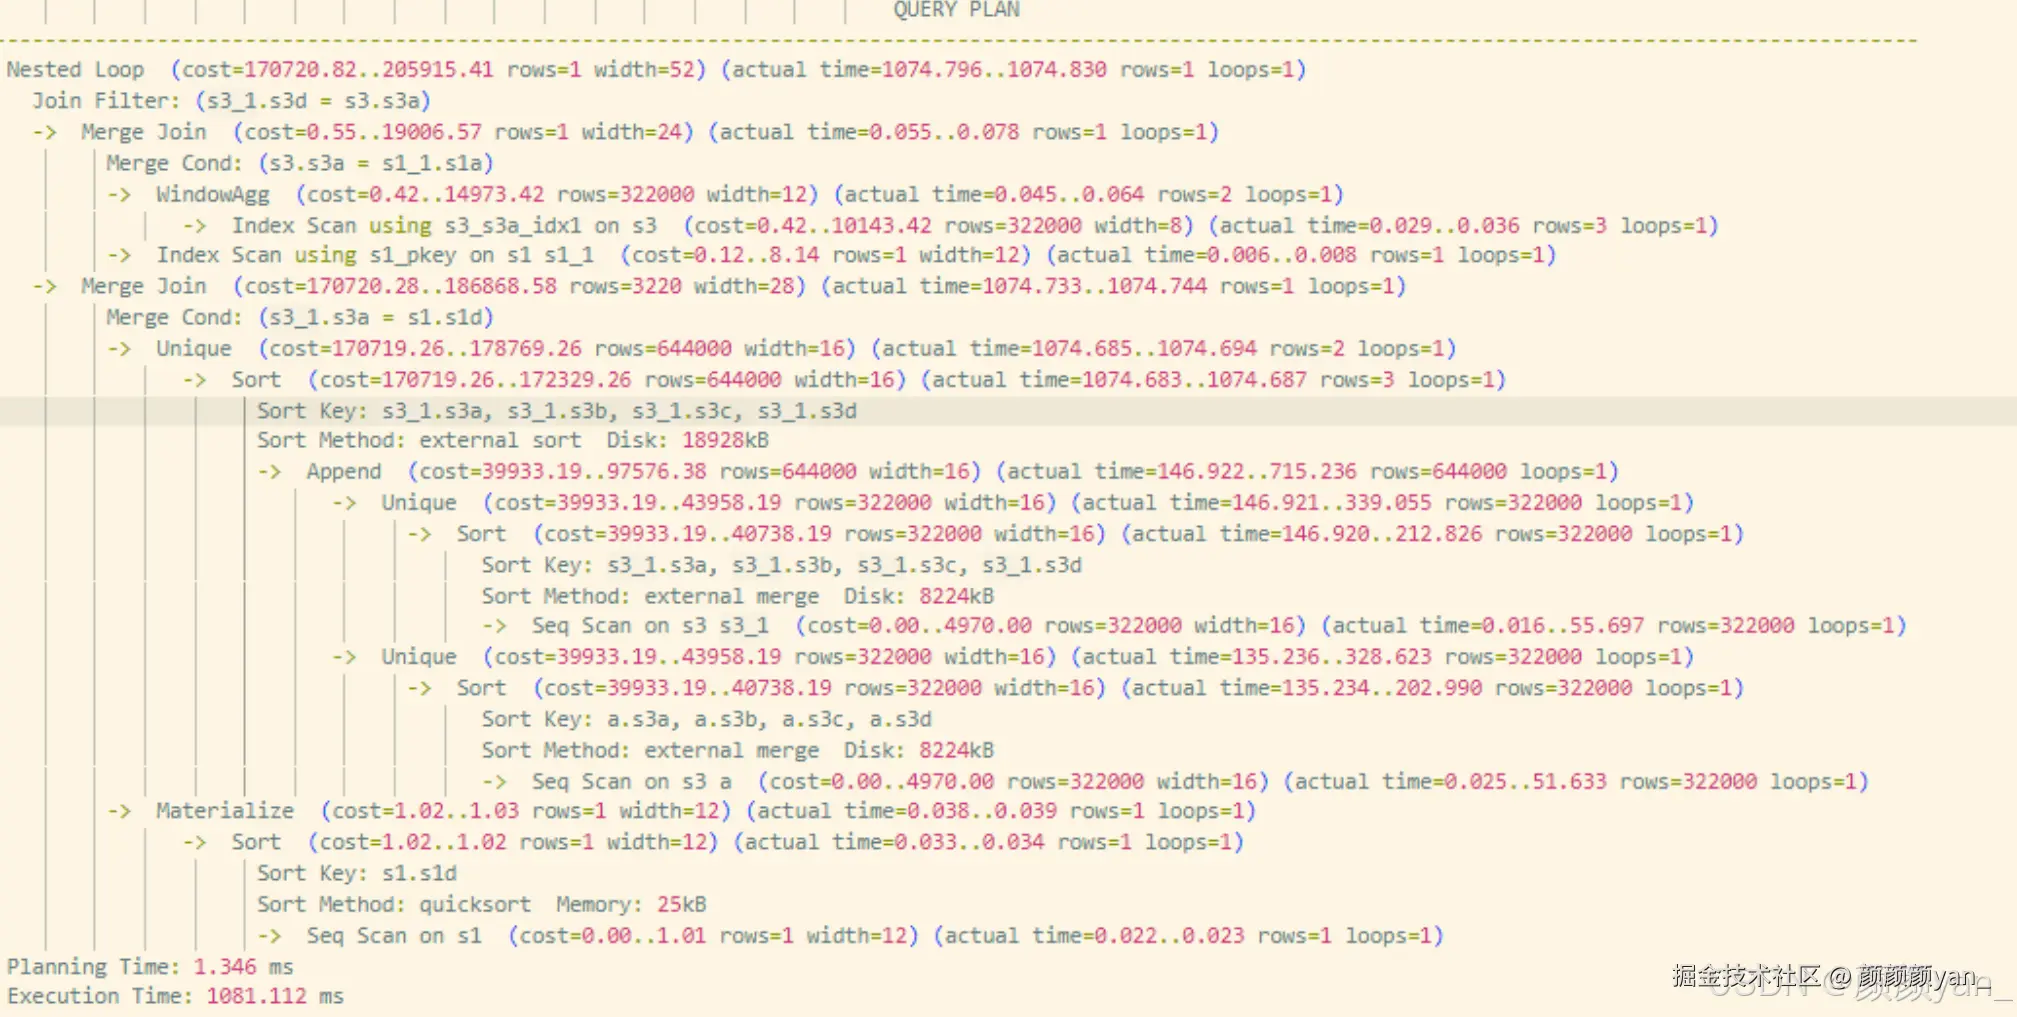Click first external merge Disk 8224kB line

(738, 595)
